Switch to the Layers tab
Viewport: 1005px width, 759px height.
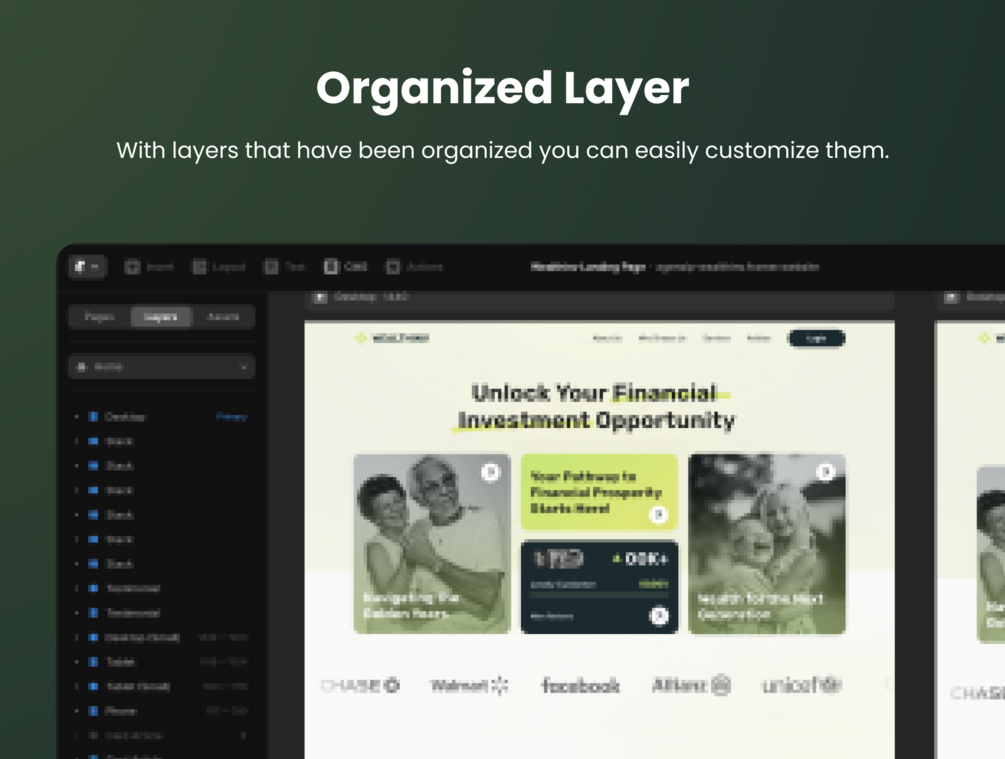click(160, 317)
